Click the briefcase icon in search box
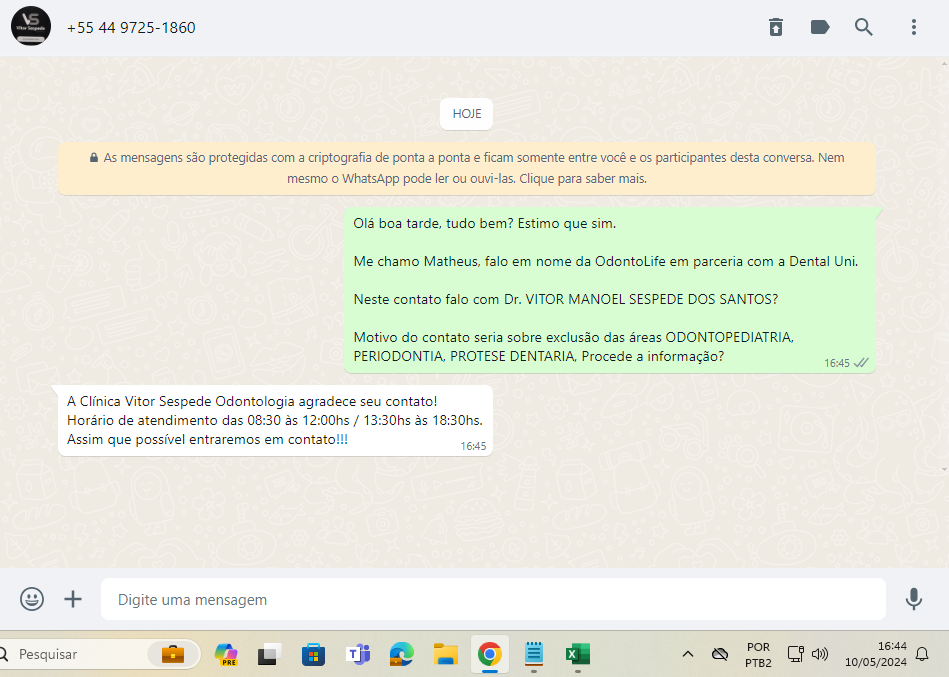This screenshot has width=949, height=677. (173, 654)
